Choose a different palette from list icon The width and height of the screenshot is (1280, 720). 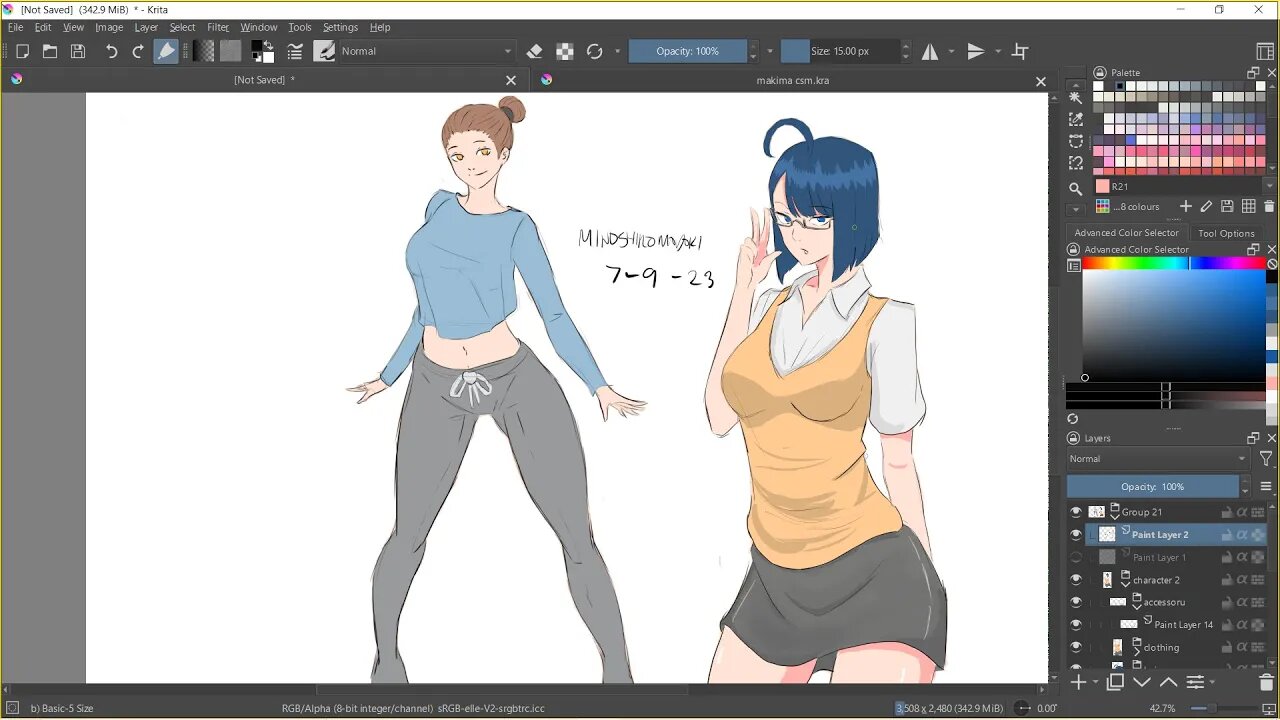(x=1103, y=206)
